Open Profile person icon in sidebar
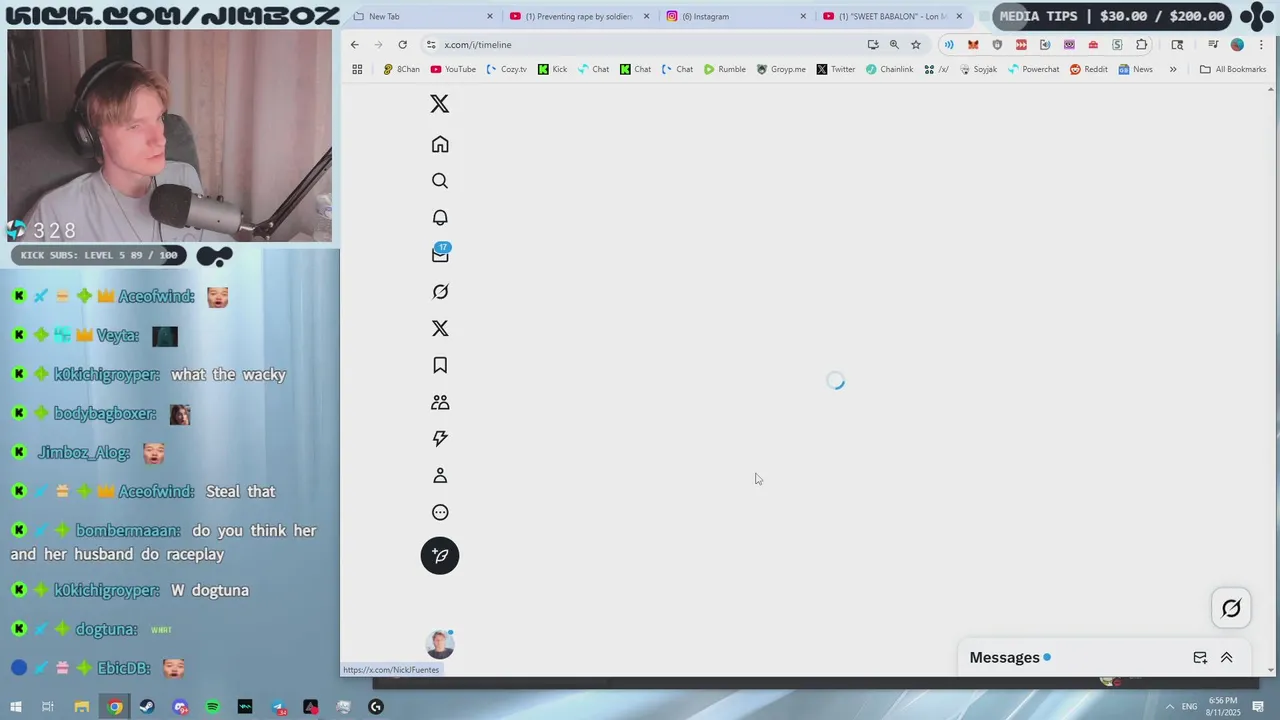The height and width of the screenshot is (720, 1280). click(440, 475)
